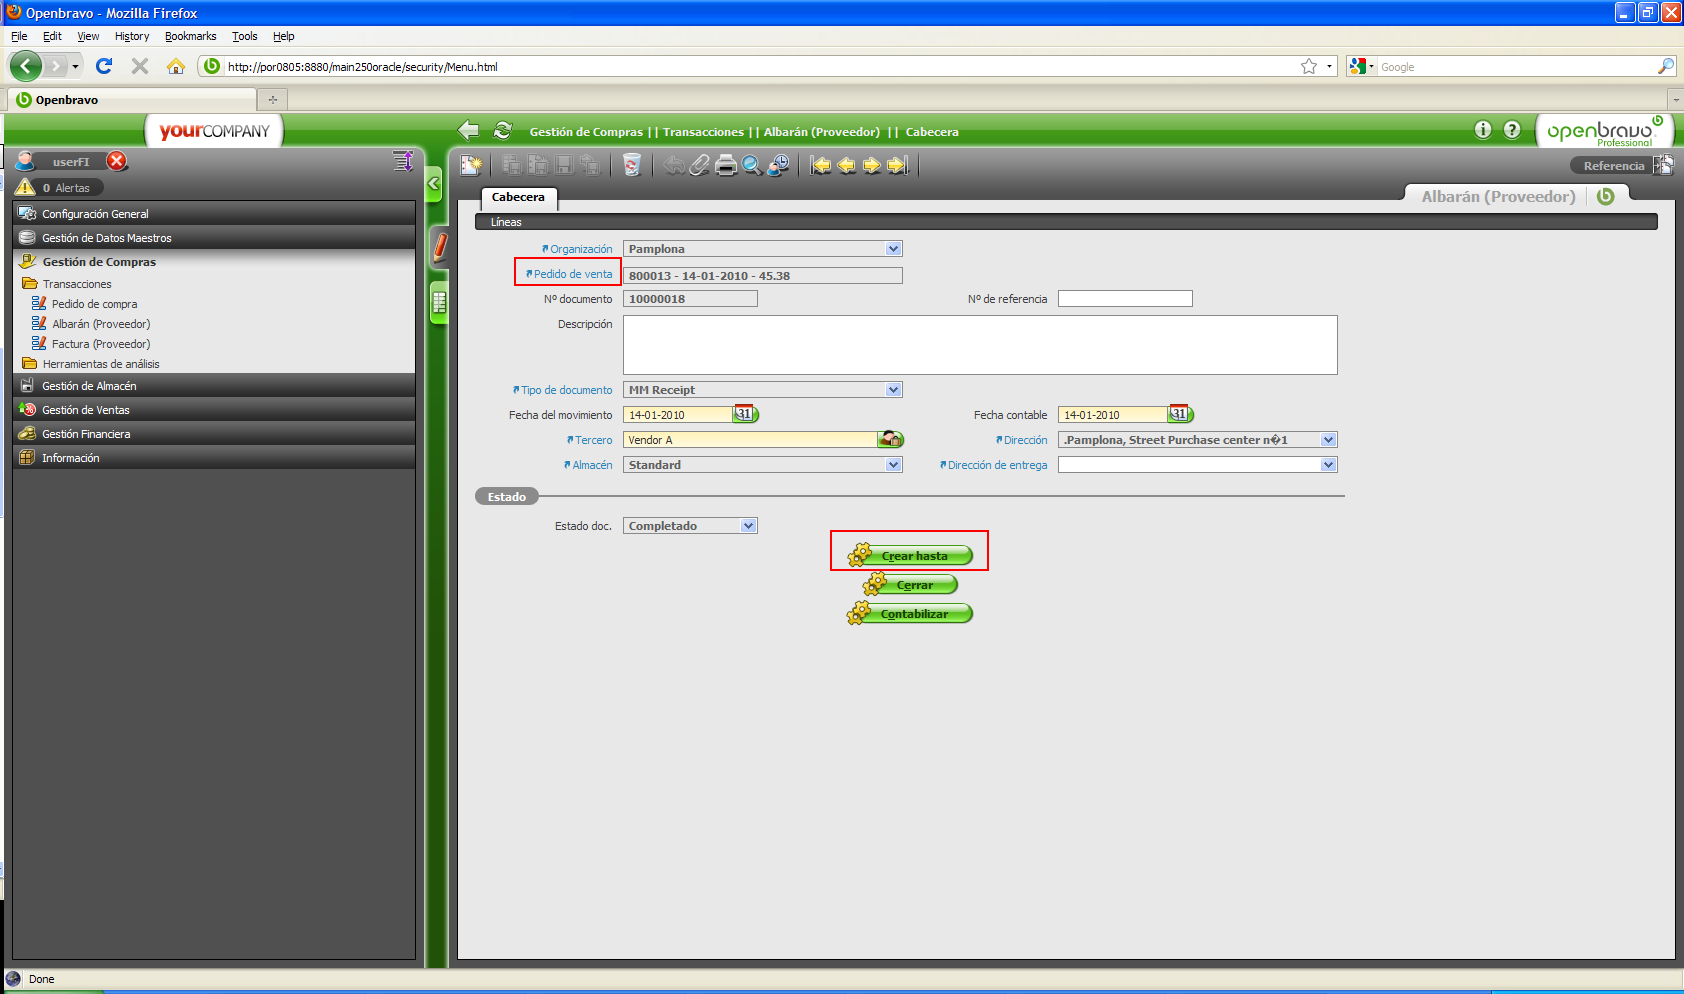
Task: Switch to form edit view with the pencil icon
Action: click(439, 246)
